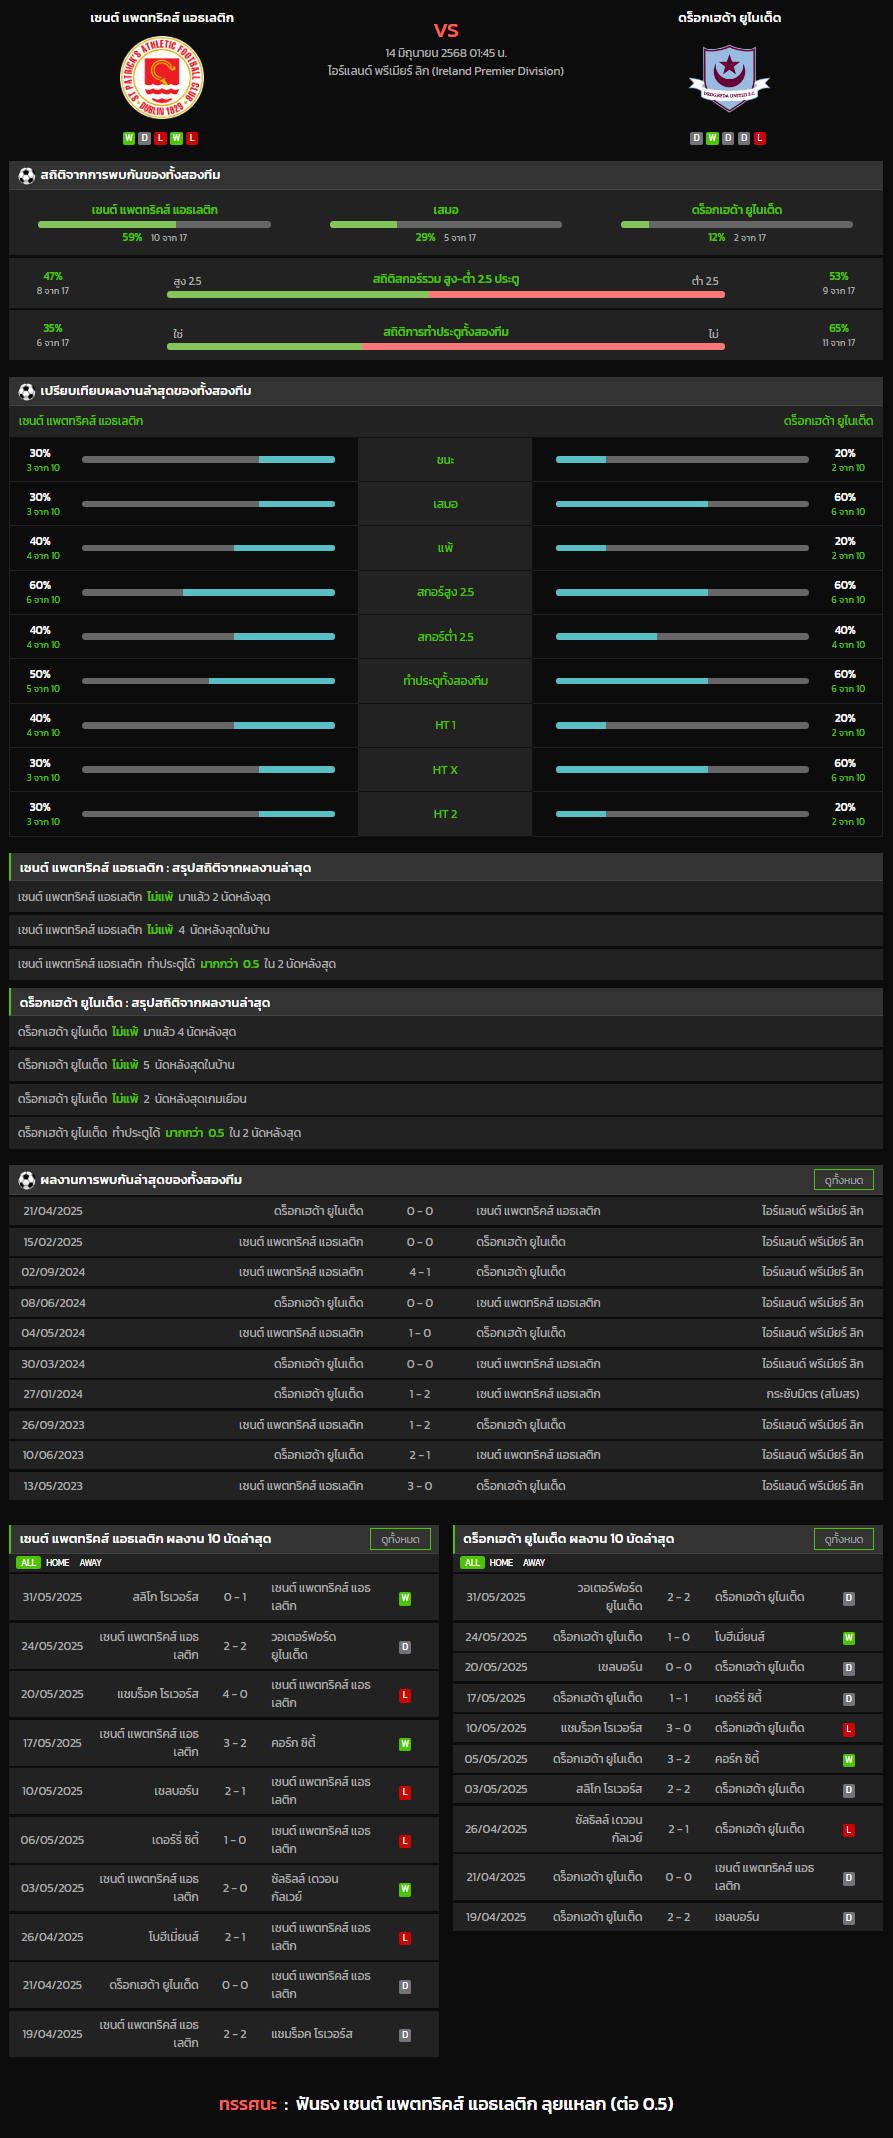This screenshot has width=893, height=2138.
Task: Click D badge for Shelbourne 0-0 Drogheda match
Action: pyautogui.click(x=849, y=1668)
